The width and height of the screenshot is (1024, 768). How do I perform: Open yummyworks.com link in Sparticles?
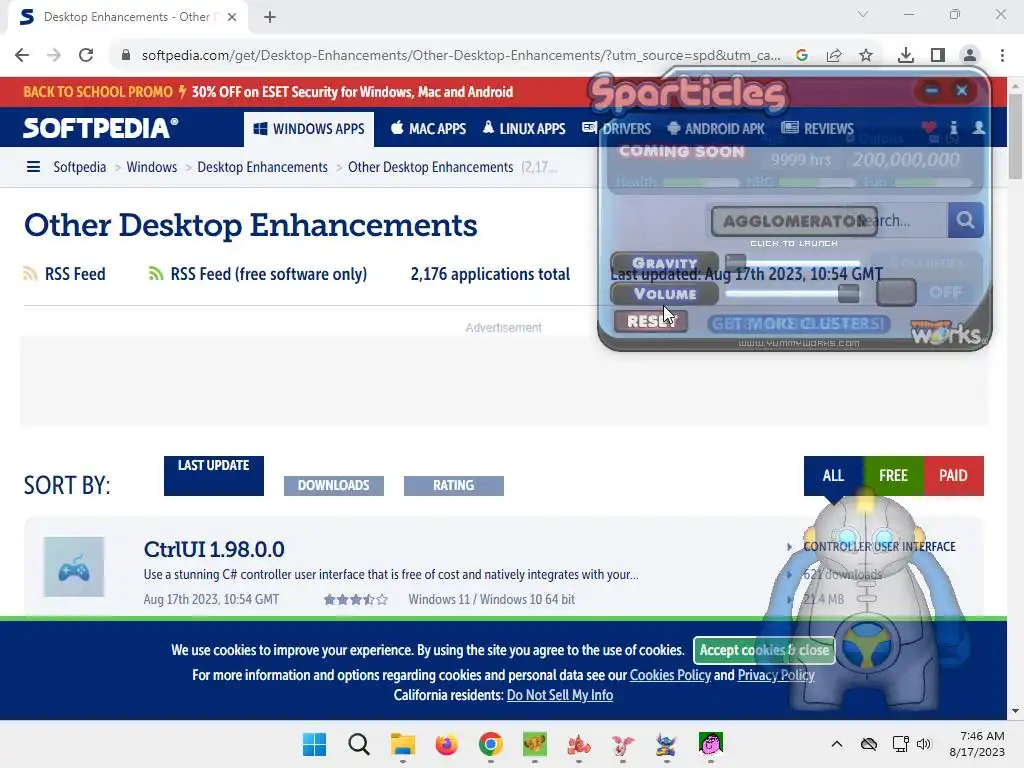[799, 343]
